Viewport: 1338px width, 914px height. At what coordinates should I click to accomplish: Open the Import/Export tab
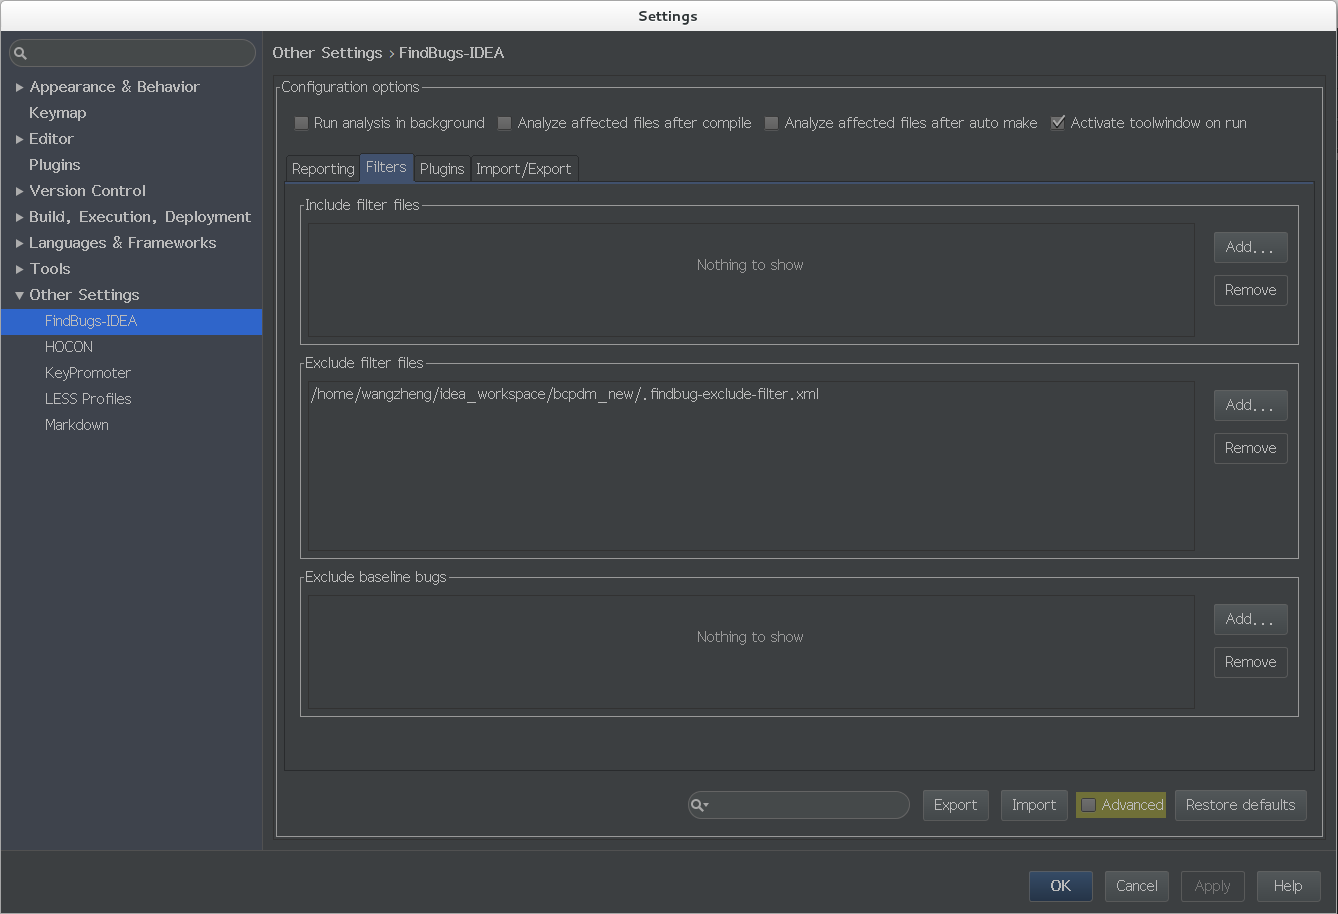point(524,169)
